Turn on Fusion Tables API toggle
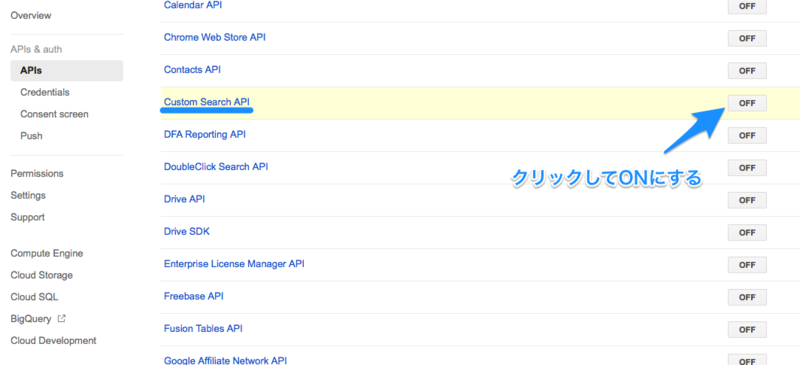The height and width of the screenshot is (365, 800). [x=747, y=330]
